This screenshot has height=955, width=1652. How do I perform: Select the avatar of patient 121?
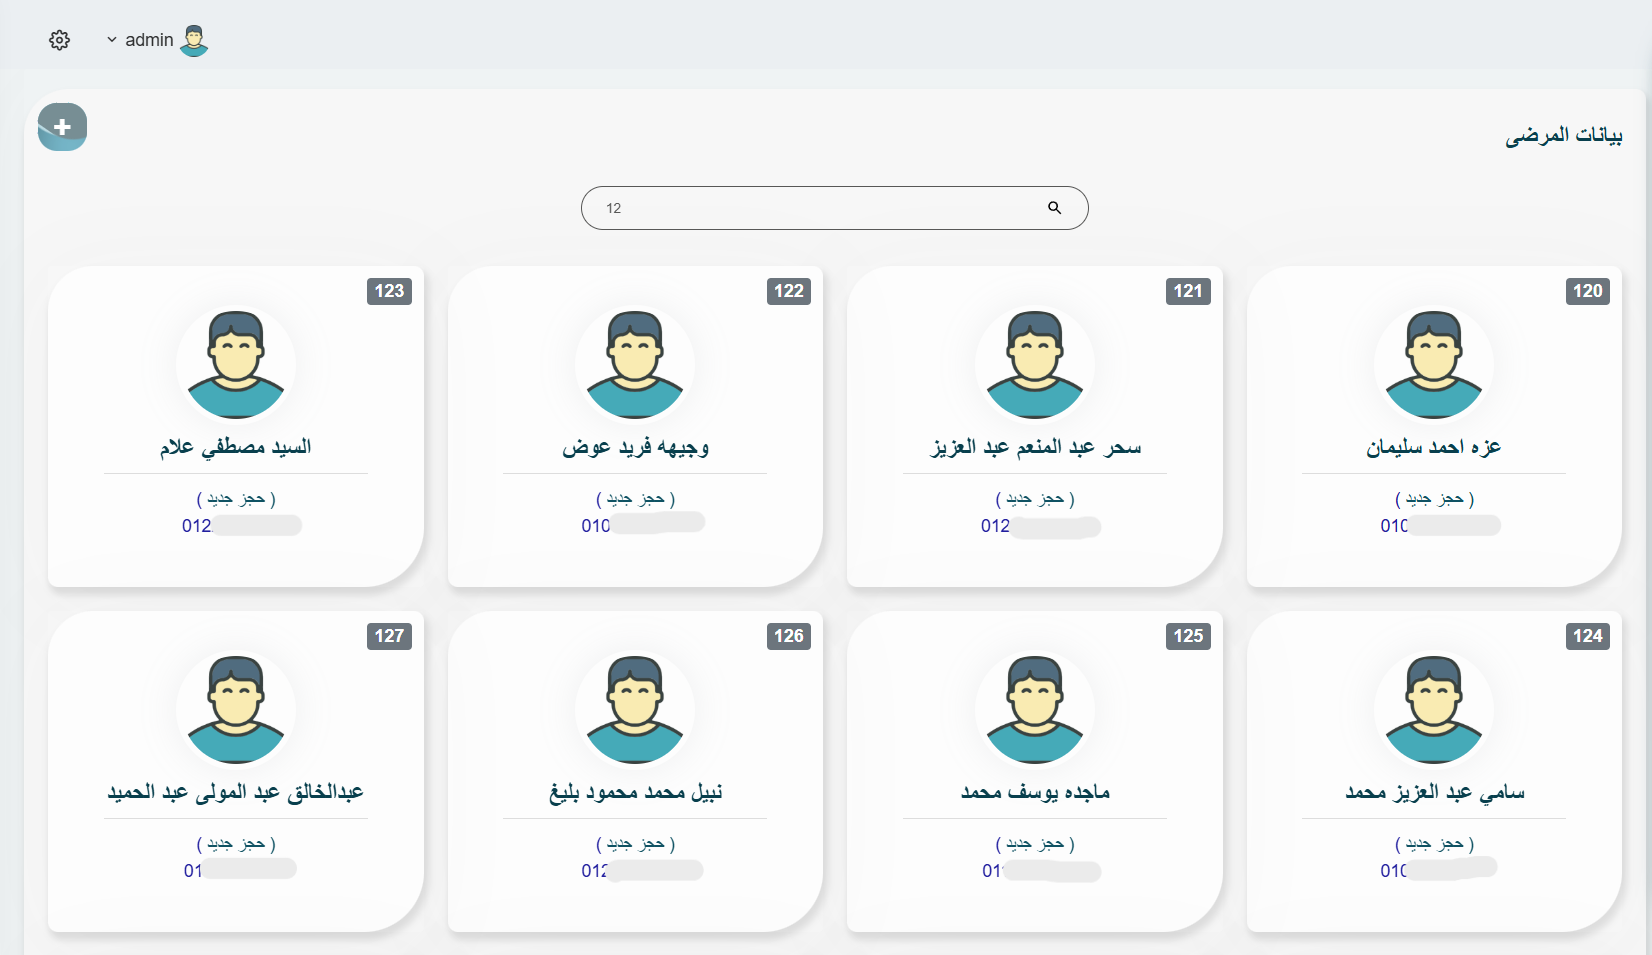click(1035, 364)
